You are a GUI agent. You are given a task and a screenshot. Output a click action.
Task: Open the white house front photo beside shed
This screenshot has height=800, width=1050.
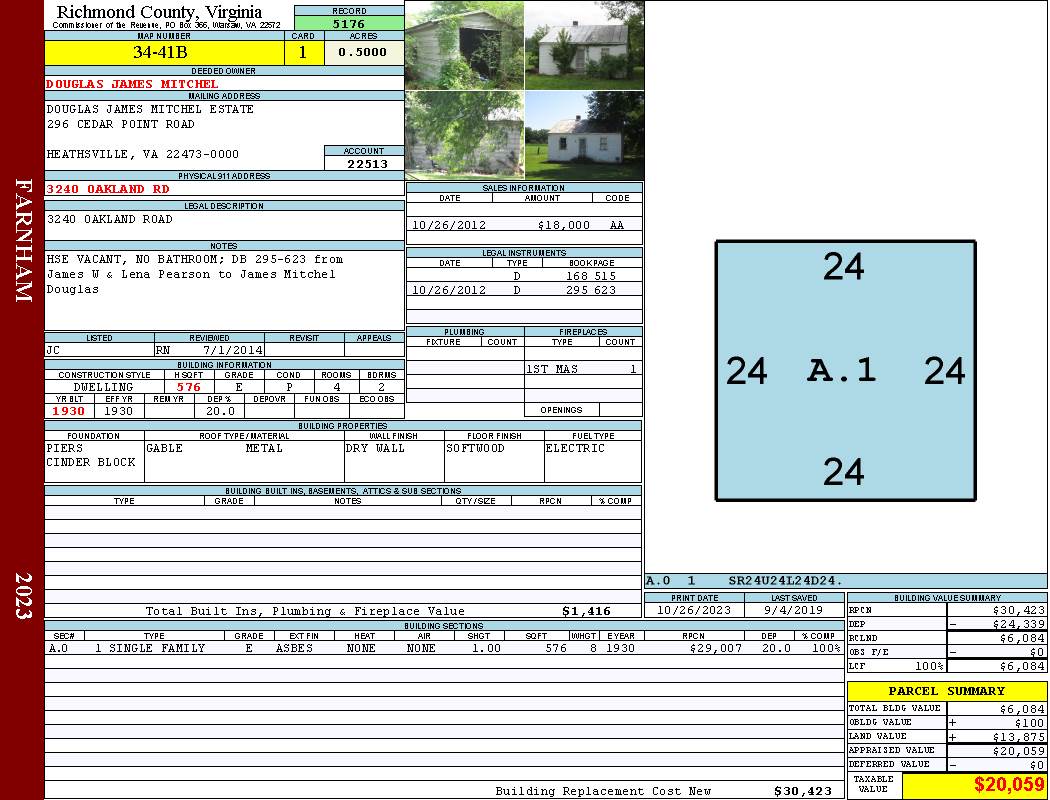(584, 45)
